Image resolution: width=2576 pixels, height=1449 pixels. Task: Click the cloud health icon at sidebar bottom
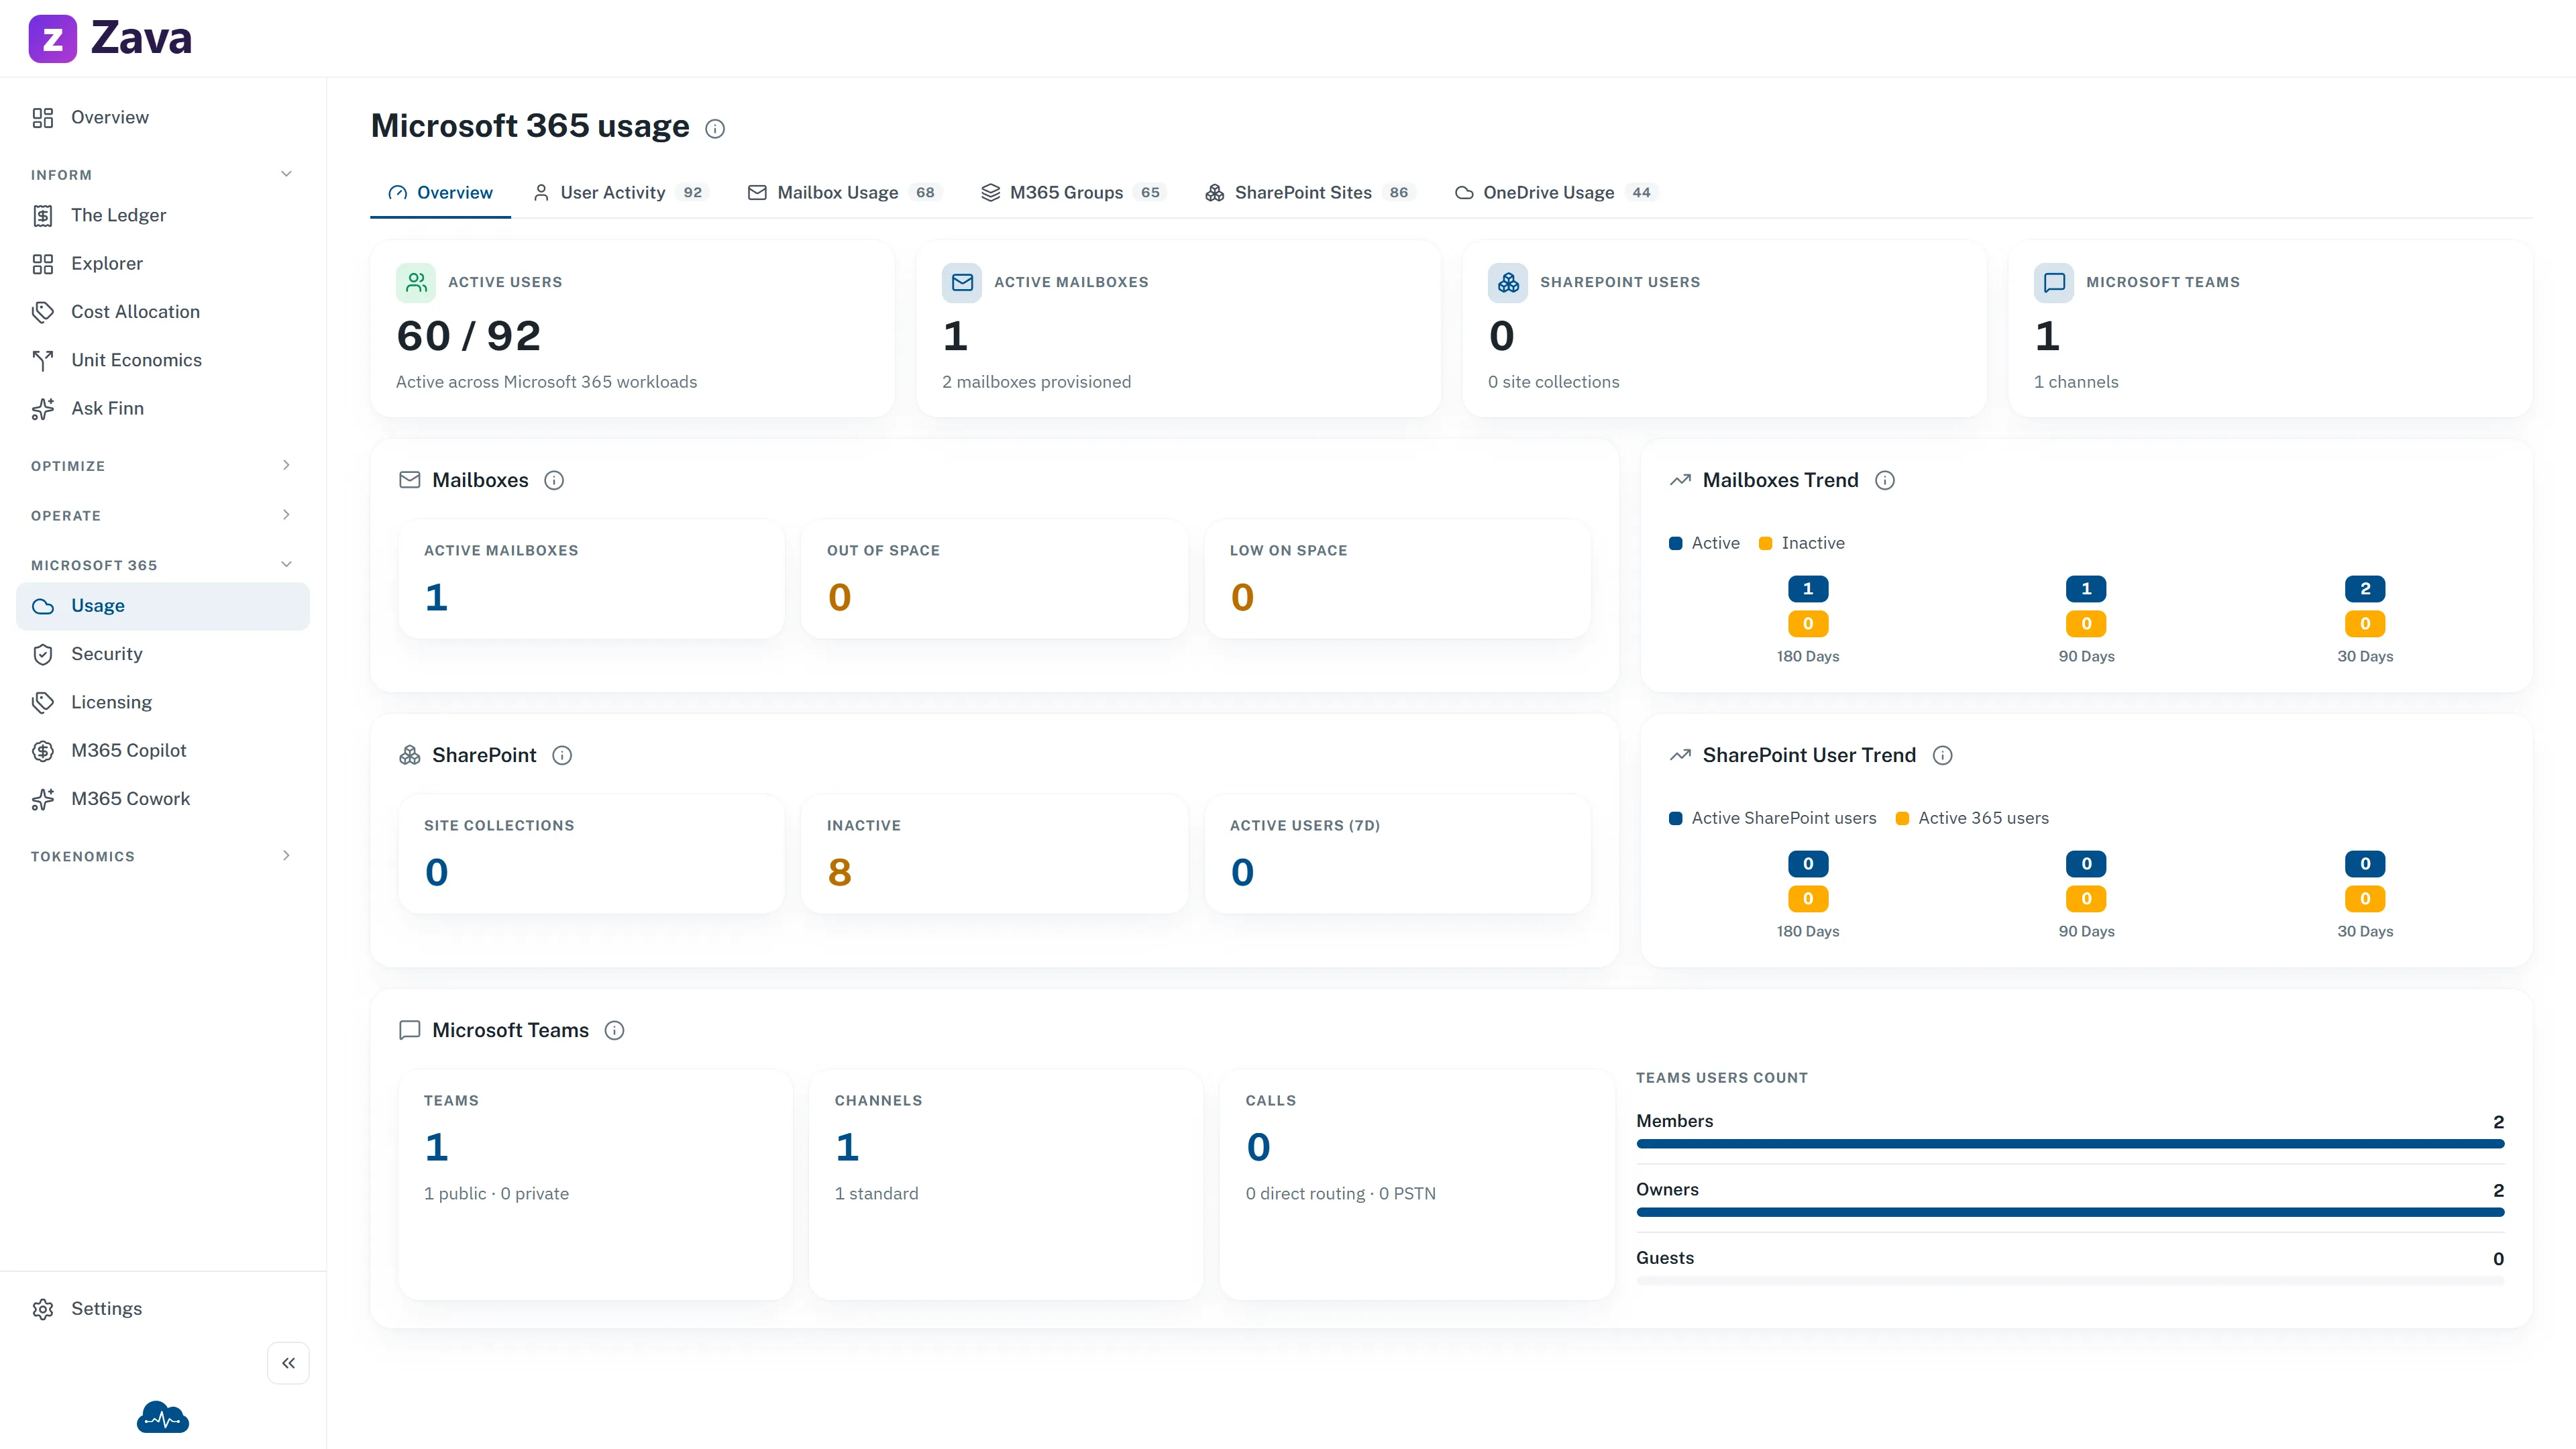pyautogui.click(x=163, y=1417)
